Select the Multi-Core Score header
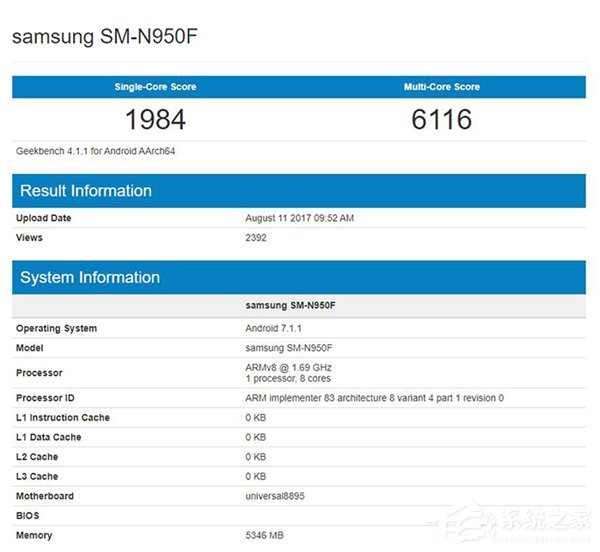Viewport: 600px width, 552px height. [x=442, y=87]
